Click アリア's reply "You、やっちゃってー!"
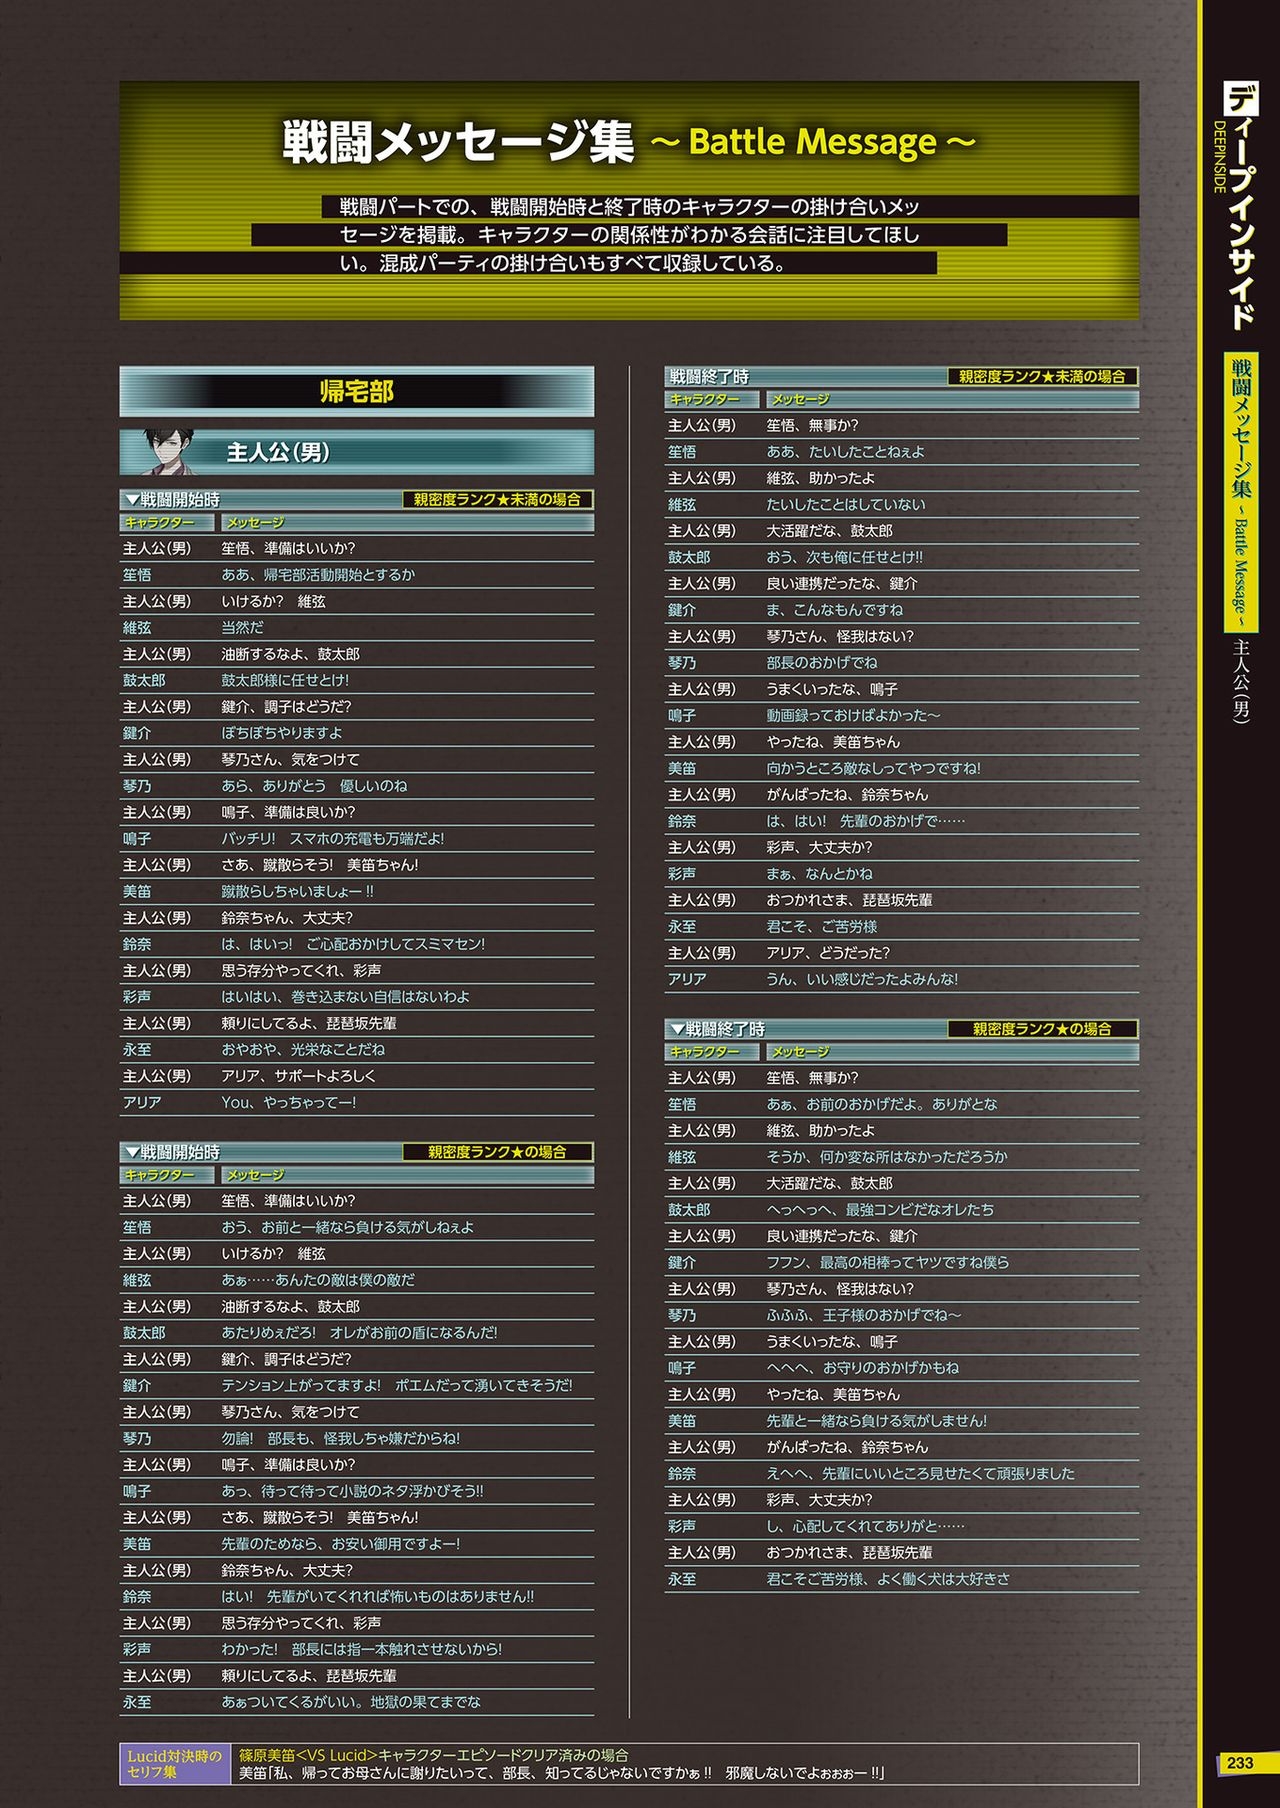 point(289,1102)
